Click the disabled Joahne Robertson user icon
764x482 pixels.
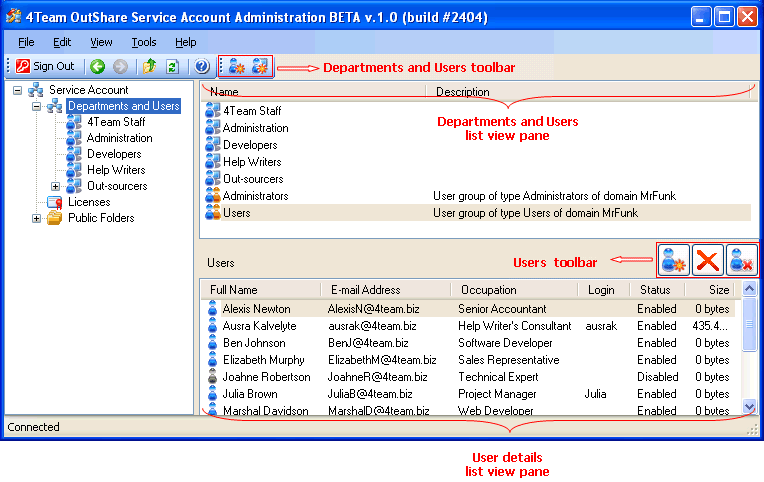212,377
